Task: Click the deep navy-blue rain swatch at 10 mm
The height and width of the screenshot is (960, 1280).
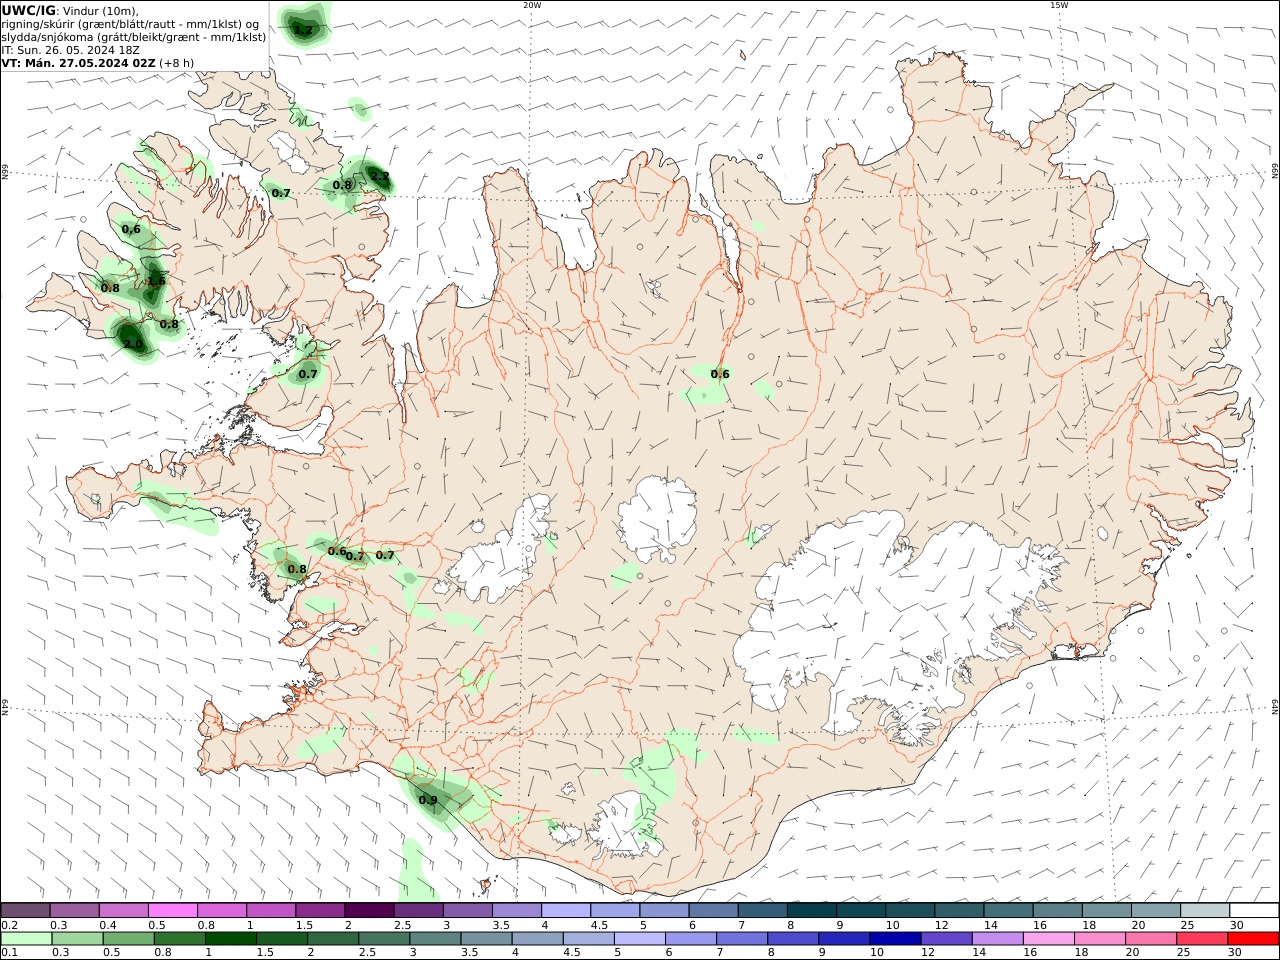Action: coord(894,939)
